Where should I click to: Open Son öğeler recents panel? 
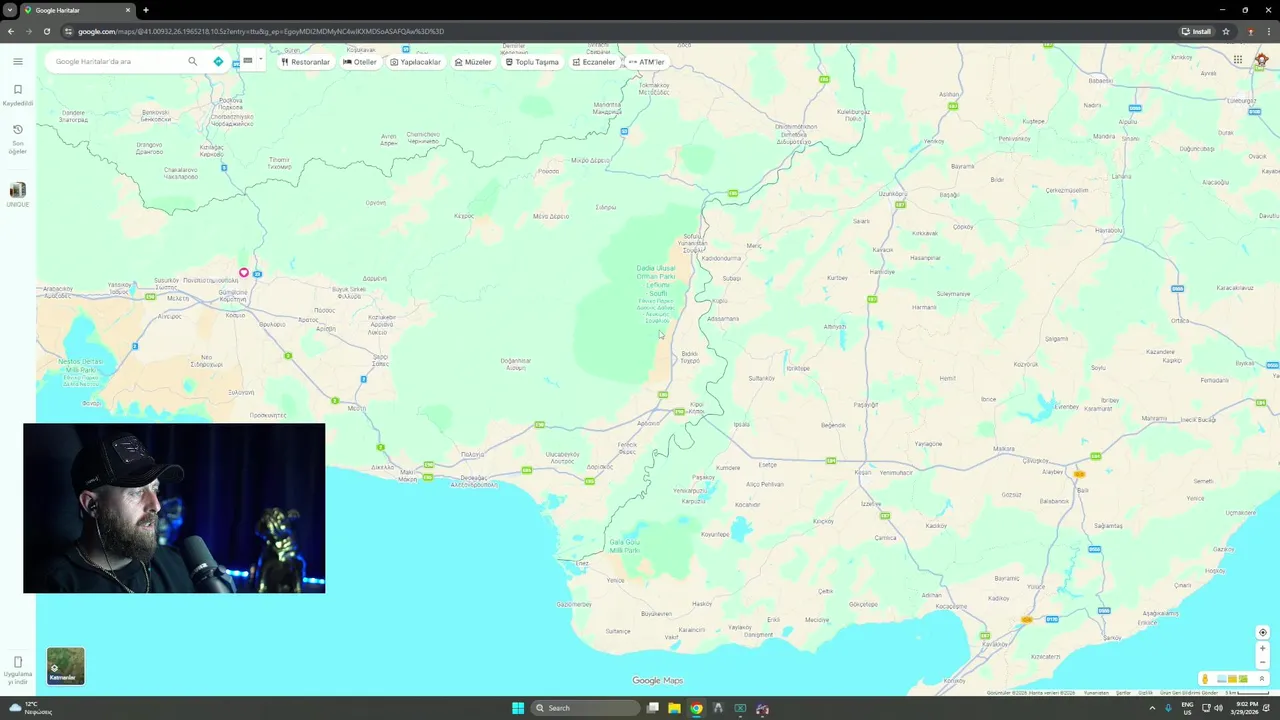coord(17,139)
